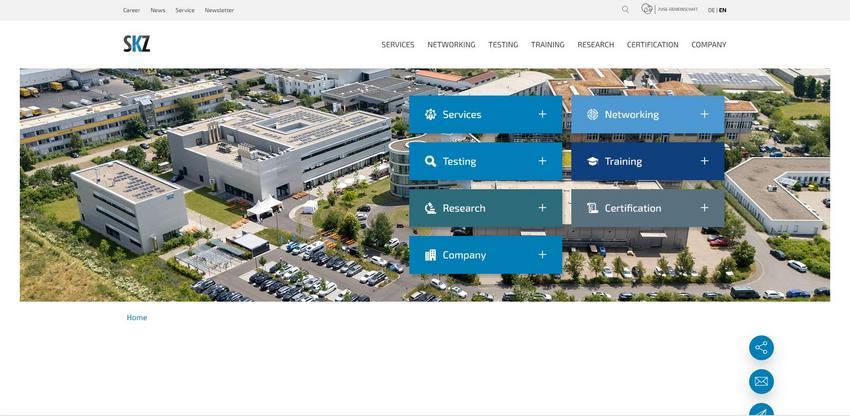The image size is (850, 416).
Task: Open the share floating button
Action: (x=761, y=348)
